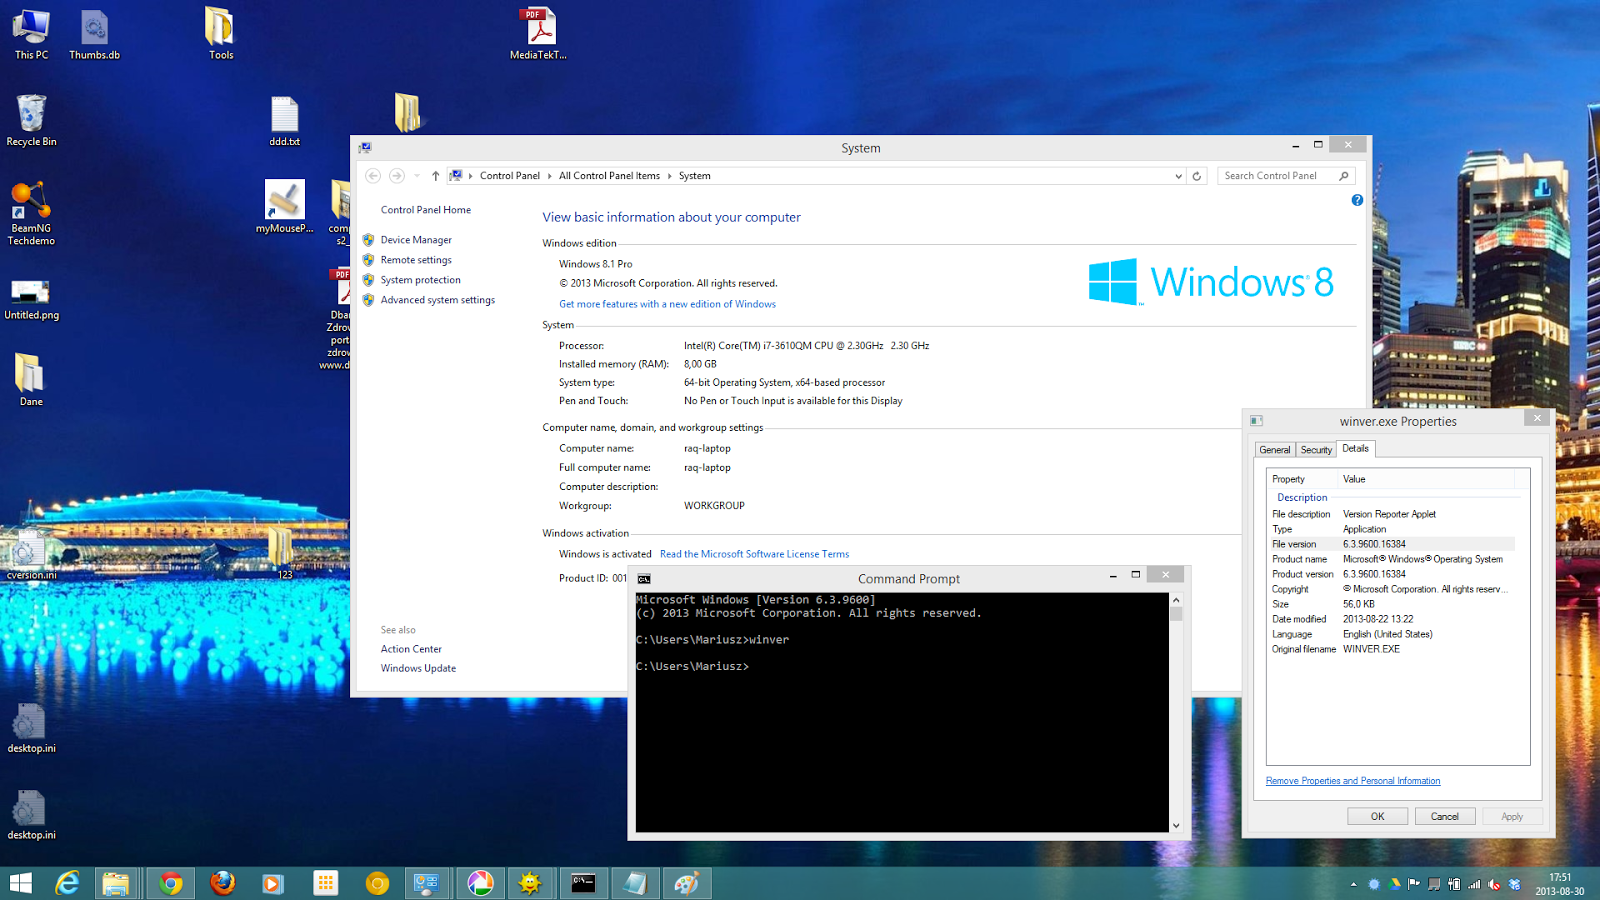Switch to the Security tab in winver.exe Properties
This screenshot has height=900, width=1600.
click(1316, 449)
